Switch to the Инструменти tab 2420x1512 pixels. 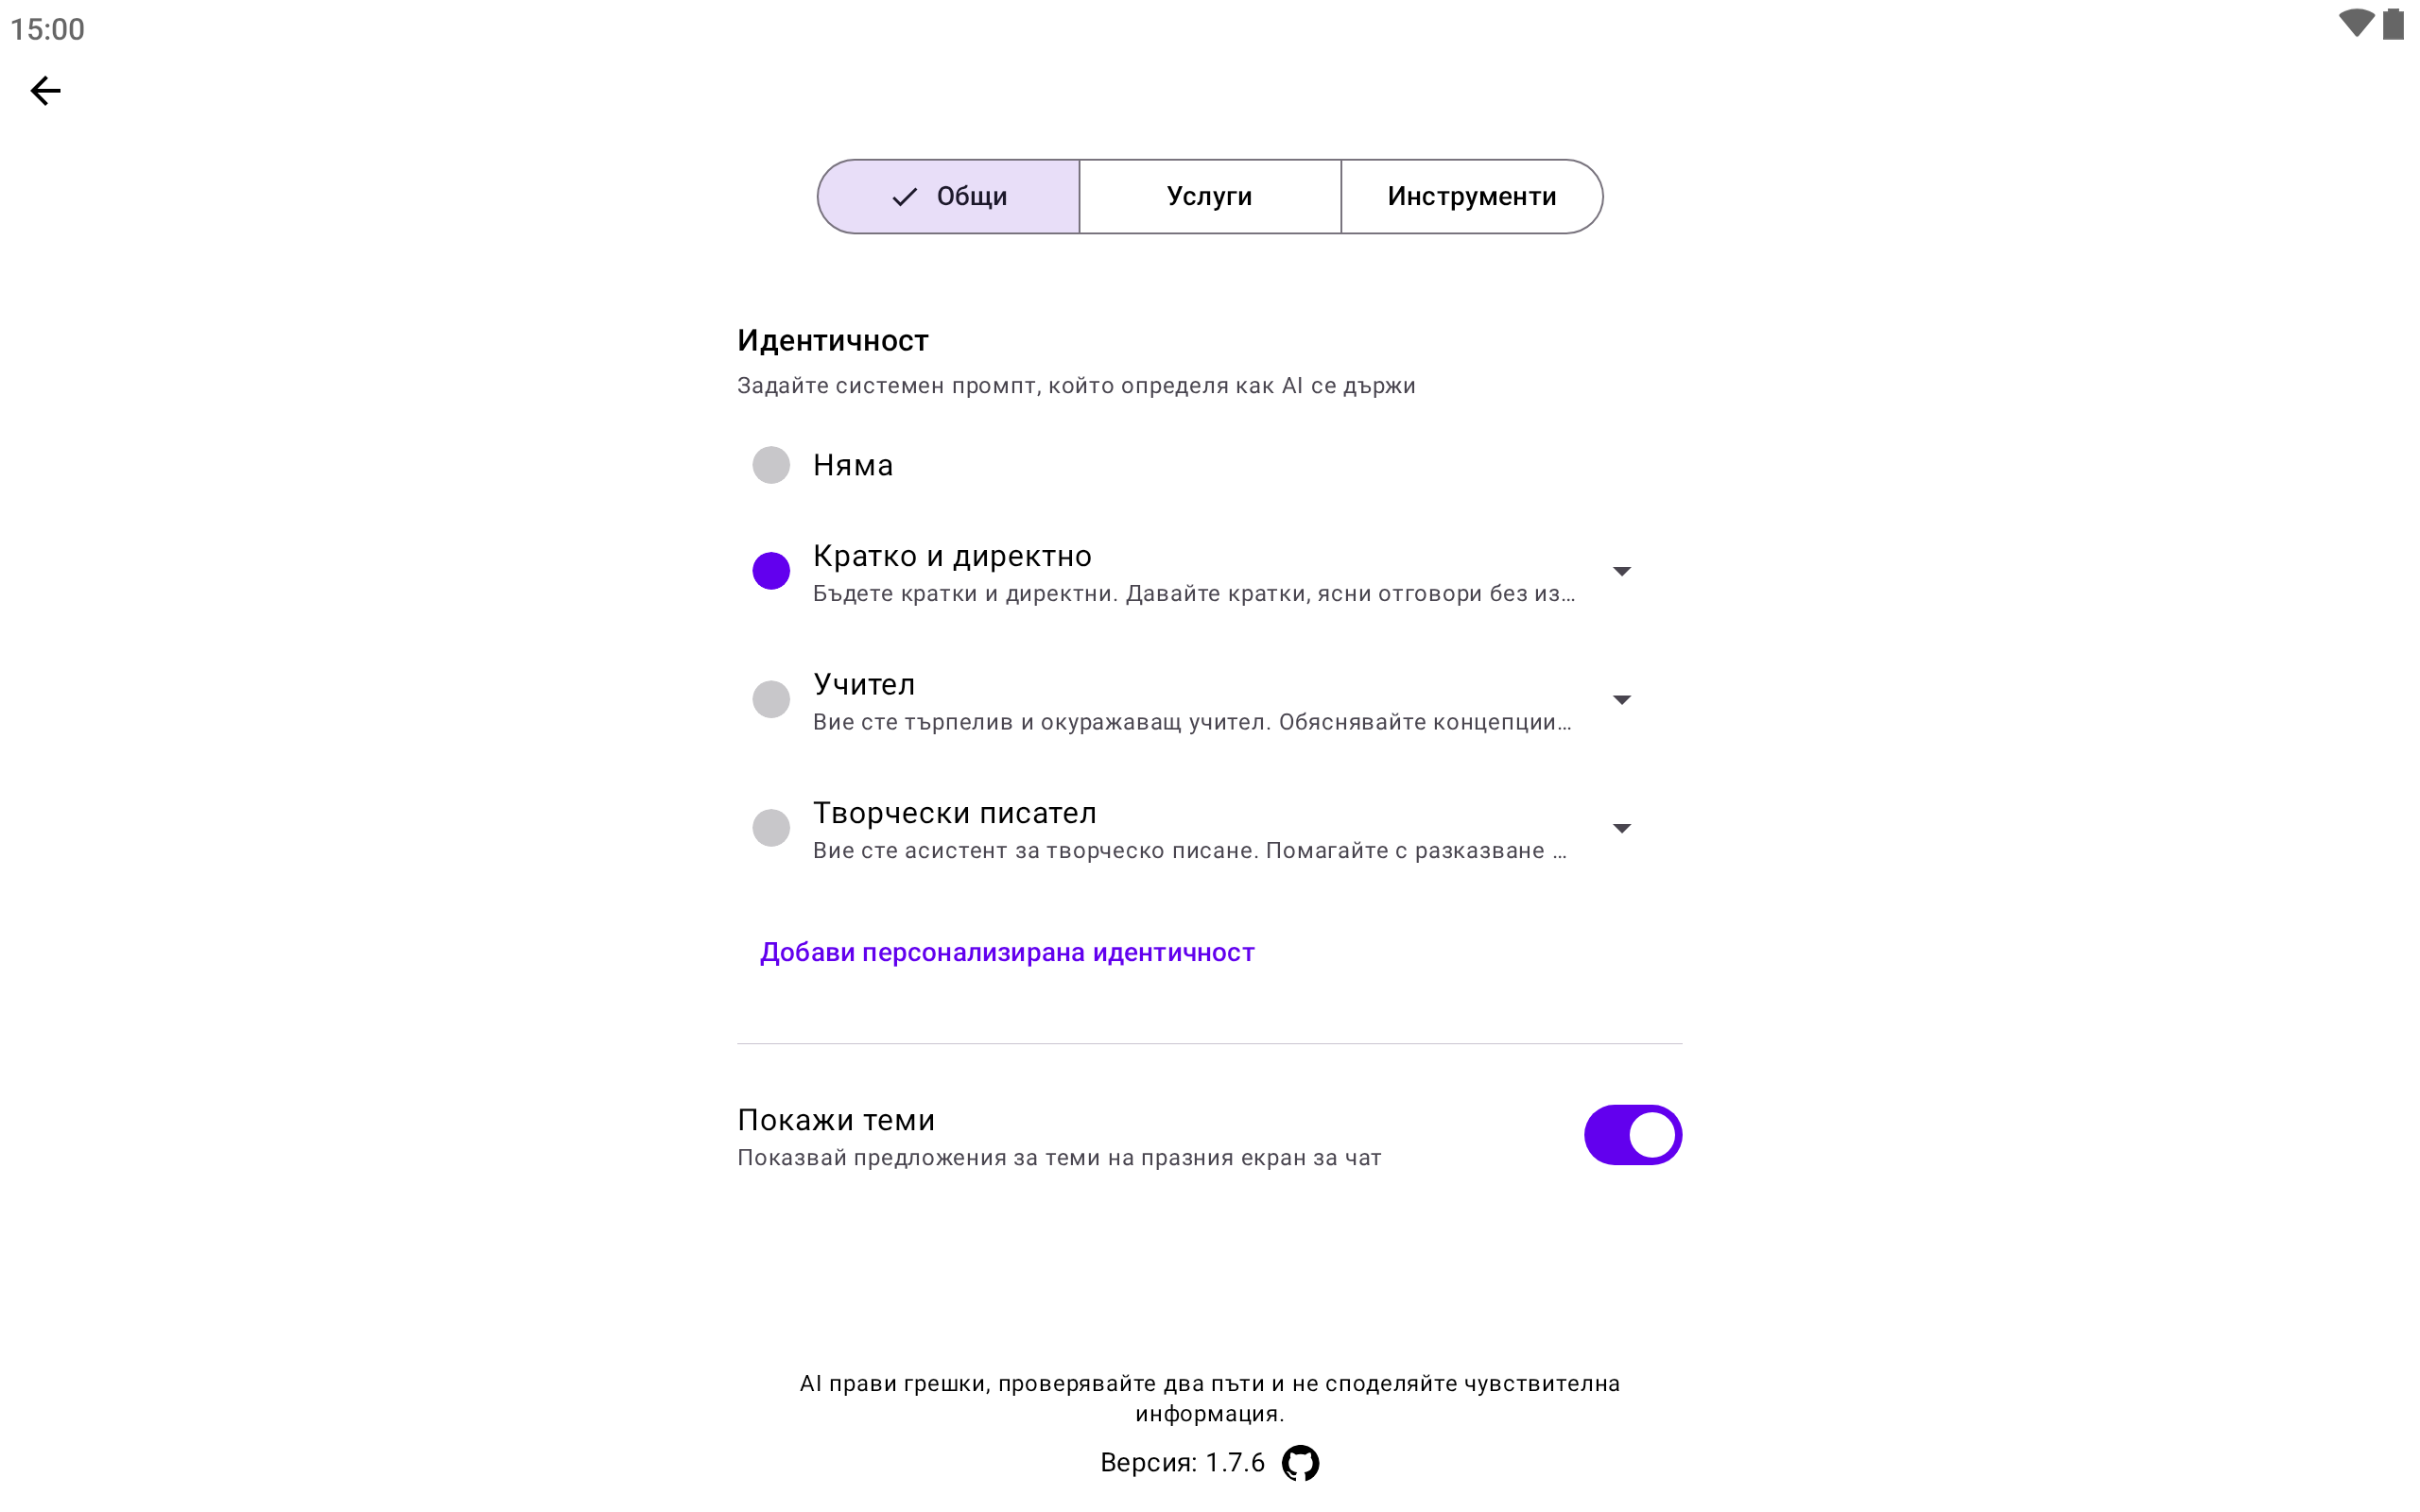tap(1471, 196)
